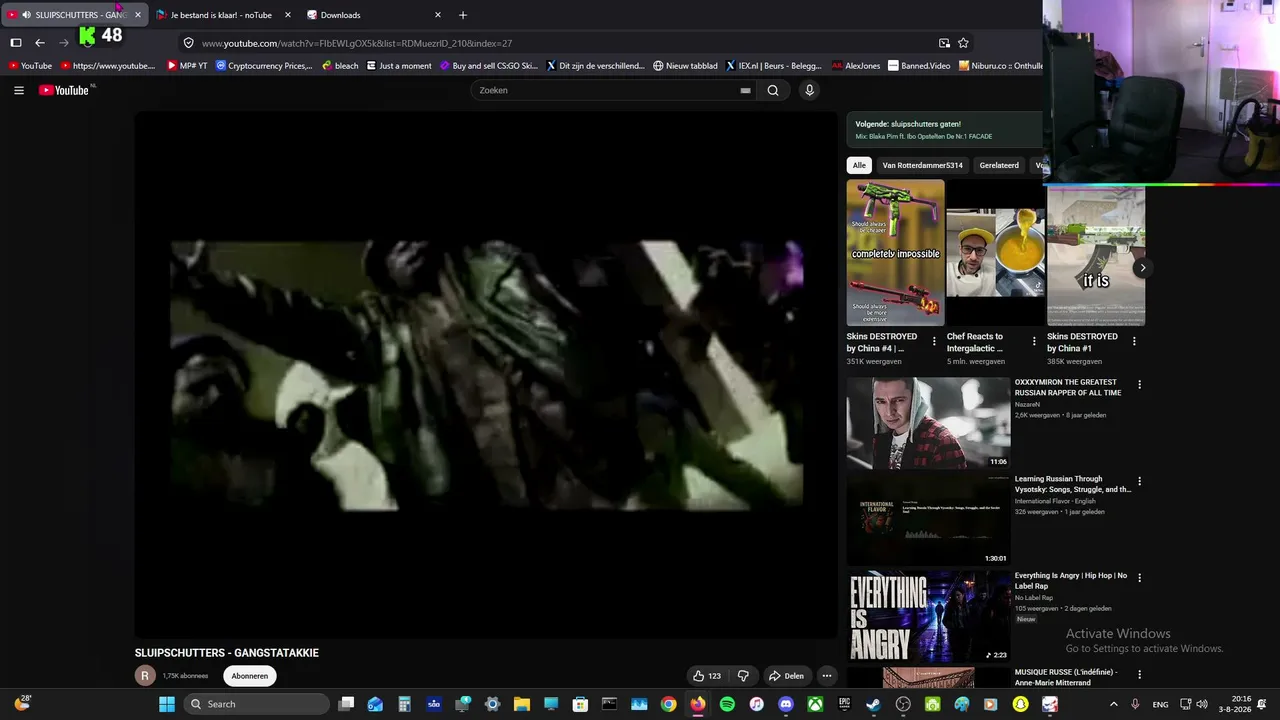Start voice search with the microphone icon
Image resolution: width=1280 pixels, height=720 pixels.
point(809,90)
